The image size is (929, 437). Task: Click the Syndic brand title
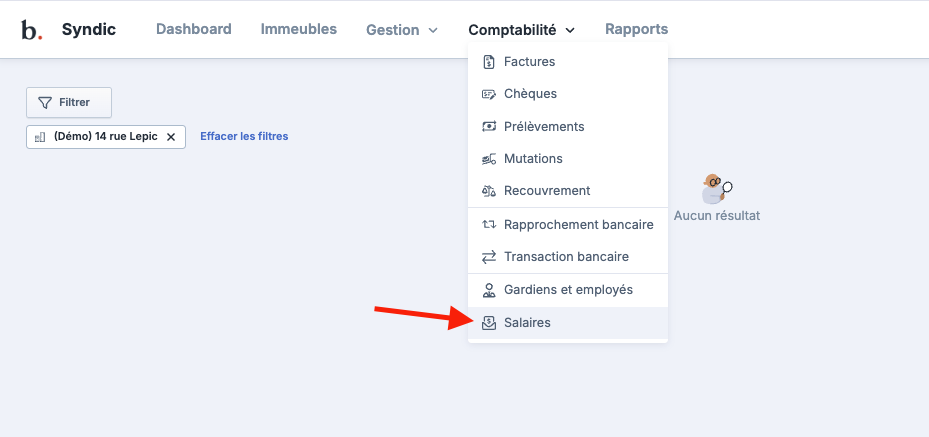89,30
